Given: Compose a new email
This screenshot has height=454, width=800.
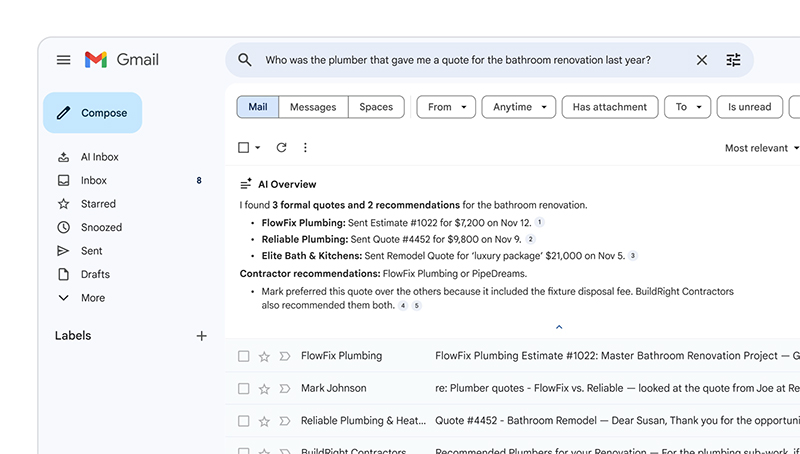Looking at the screenshot, I should (x=93, y=113).
